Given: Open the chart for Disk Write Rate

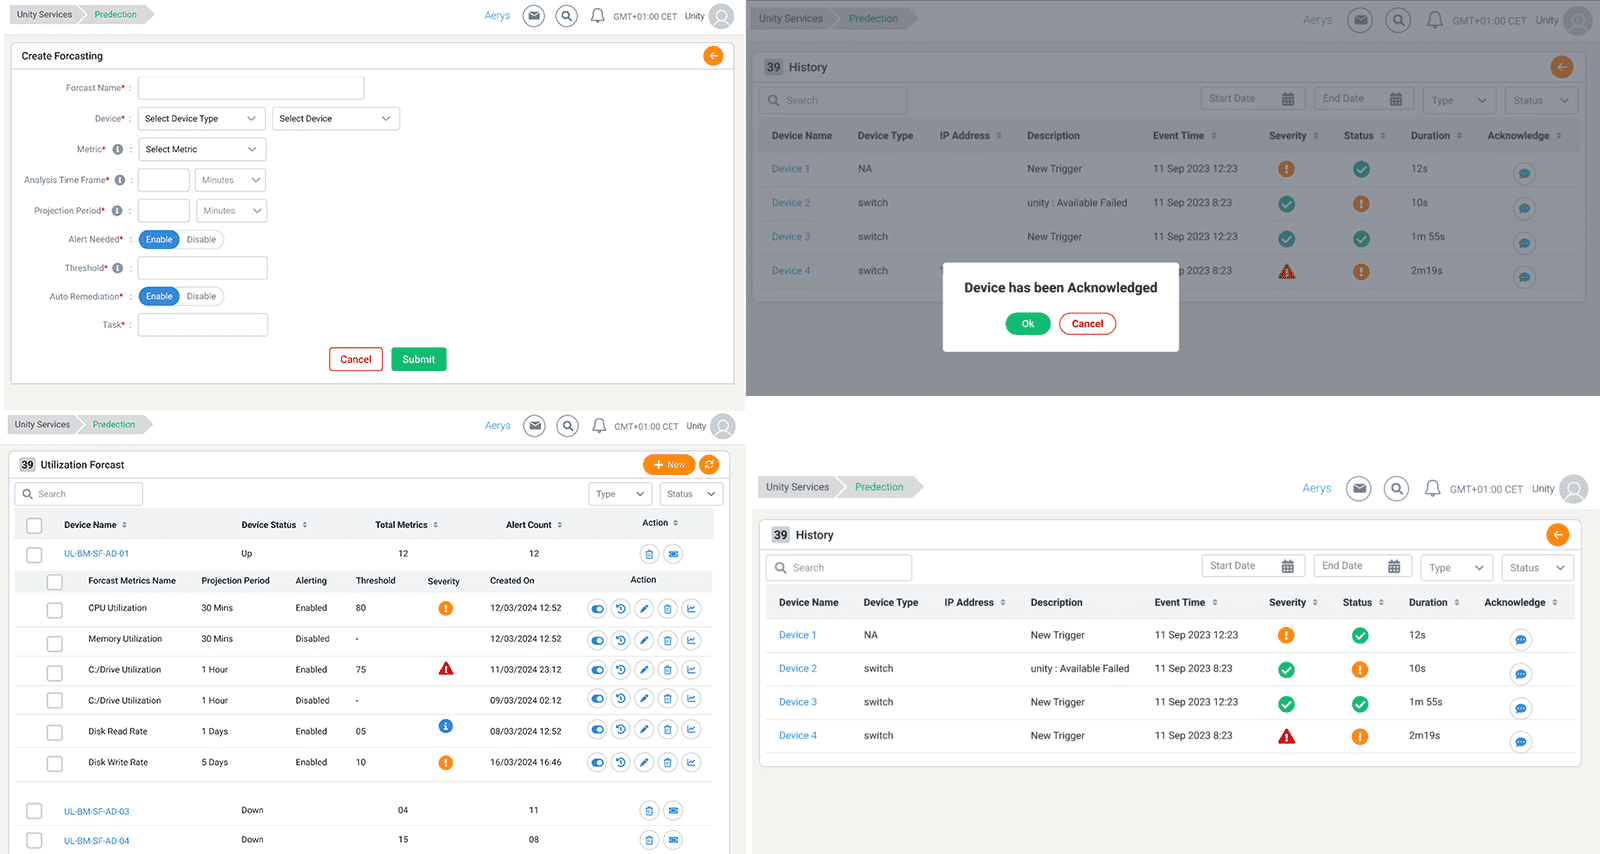Looking at the screenshot, I should tap(691, 763).
